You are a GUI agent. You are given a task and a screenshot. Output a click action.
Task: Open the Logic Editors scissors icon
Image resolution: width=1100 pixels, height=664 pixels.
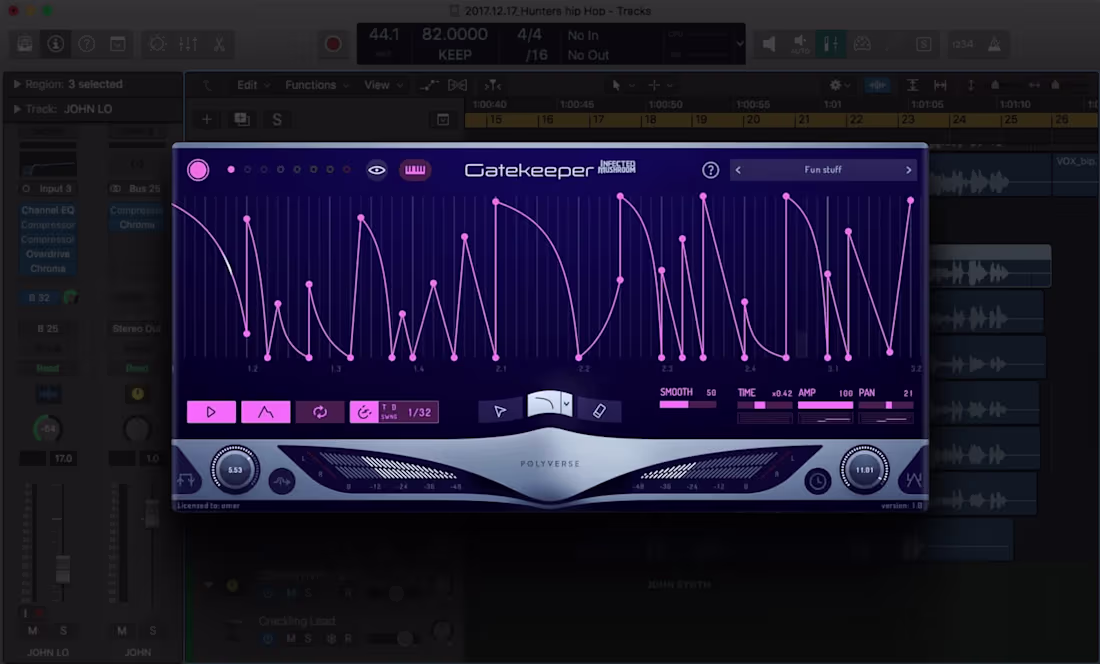click(219, 44)
